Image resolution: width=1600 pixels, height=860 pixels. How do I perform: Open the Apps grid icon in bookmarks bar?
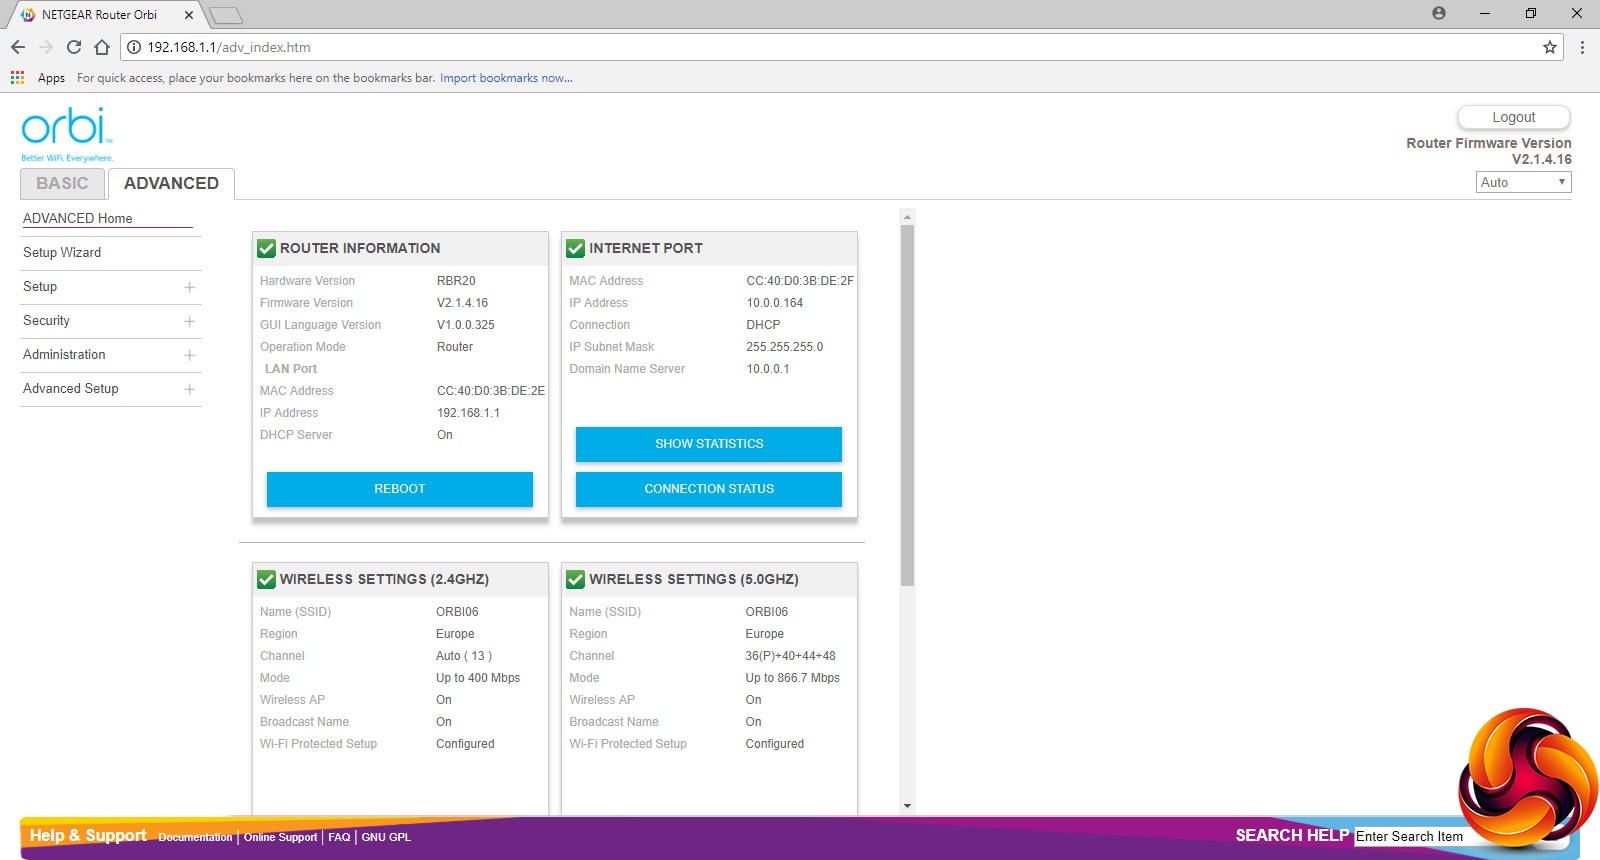click(17, 77)
